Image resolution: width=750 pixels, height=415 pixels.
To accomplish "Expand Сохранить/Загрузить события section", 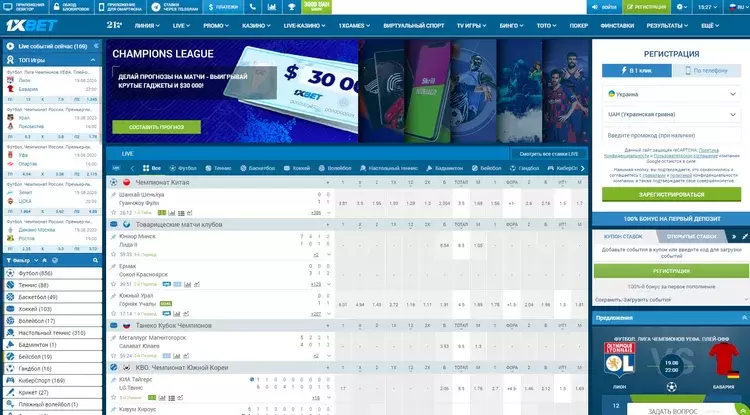I will (672, 300).
